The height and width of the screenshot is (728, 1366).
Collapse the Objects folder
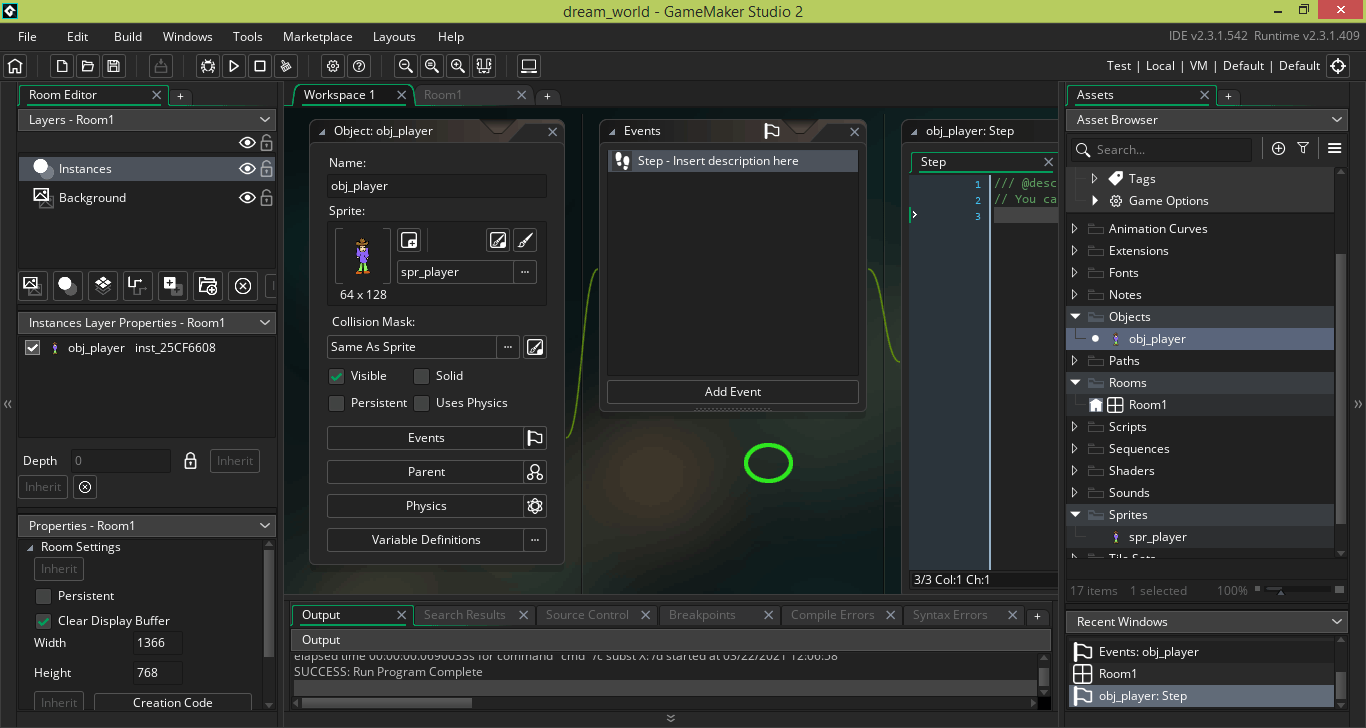click(1075, 317)
